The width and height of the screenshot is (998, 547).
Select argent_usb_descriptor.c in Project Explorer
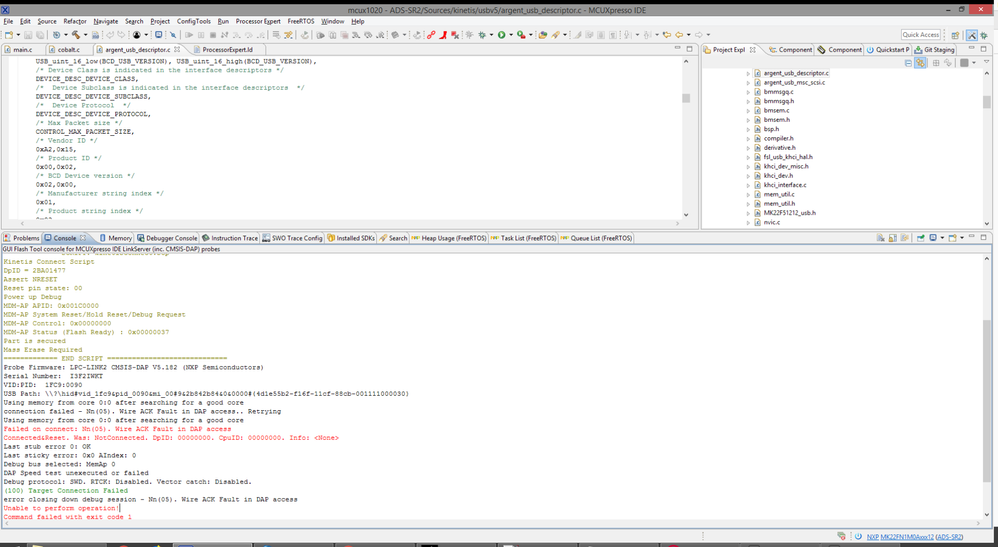(796, 73)
